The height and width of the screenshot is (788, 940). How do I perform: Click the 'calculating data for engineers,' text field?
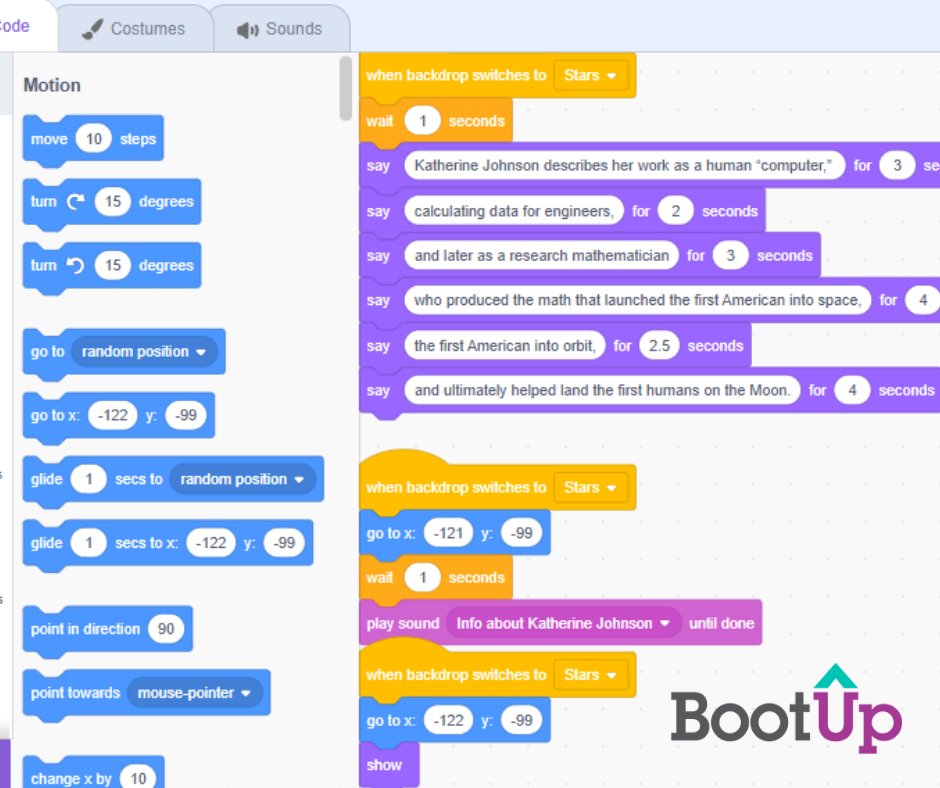coord(514,211)
